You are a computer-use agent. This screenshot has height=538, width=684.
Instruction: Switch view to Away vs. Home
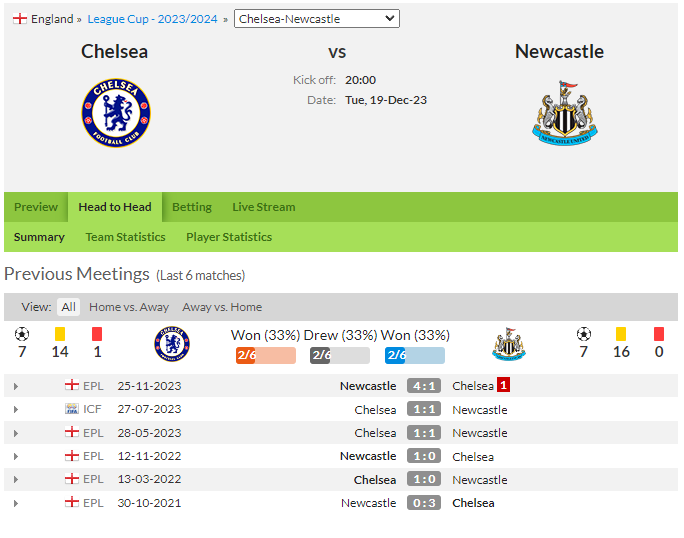click(222, 307)
